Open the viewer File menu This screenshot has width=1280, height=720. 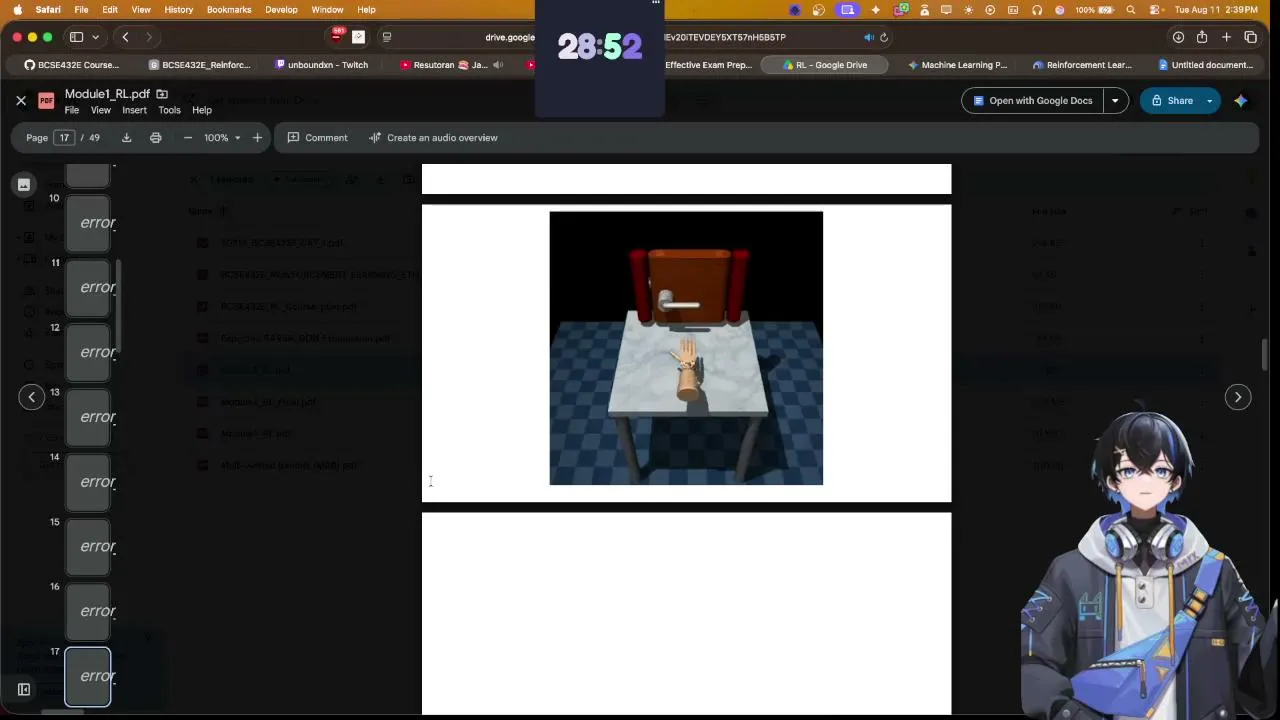[72, 110]
